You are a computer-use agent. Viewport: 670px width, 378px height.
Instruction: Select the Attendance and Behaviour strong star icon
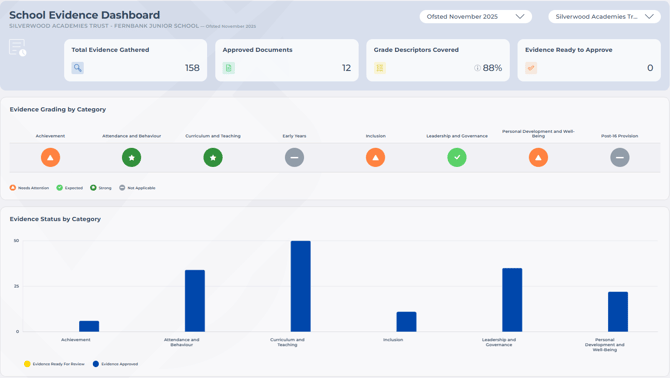(132, 158)
